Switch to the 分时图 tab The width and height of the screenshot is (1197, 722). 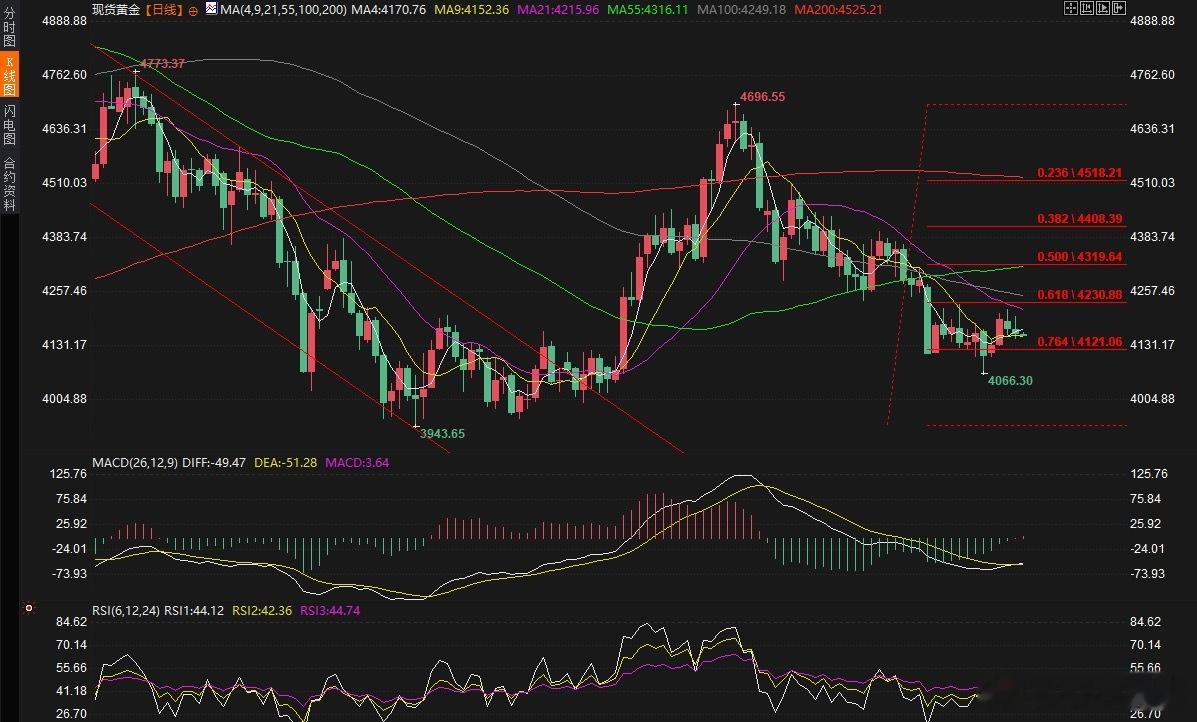pos(9,29)
